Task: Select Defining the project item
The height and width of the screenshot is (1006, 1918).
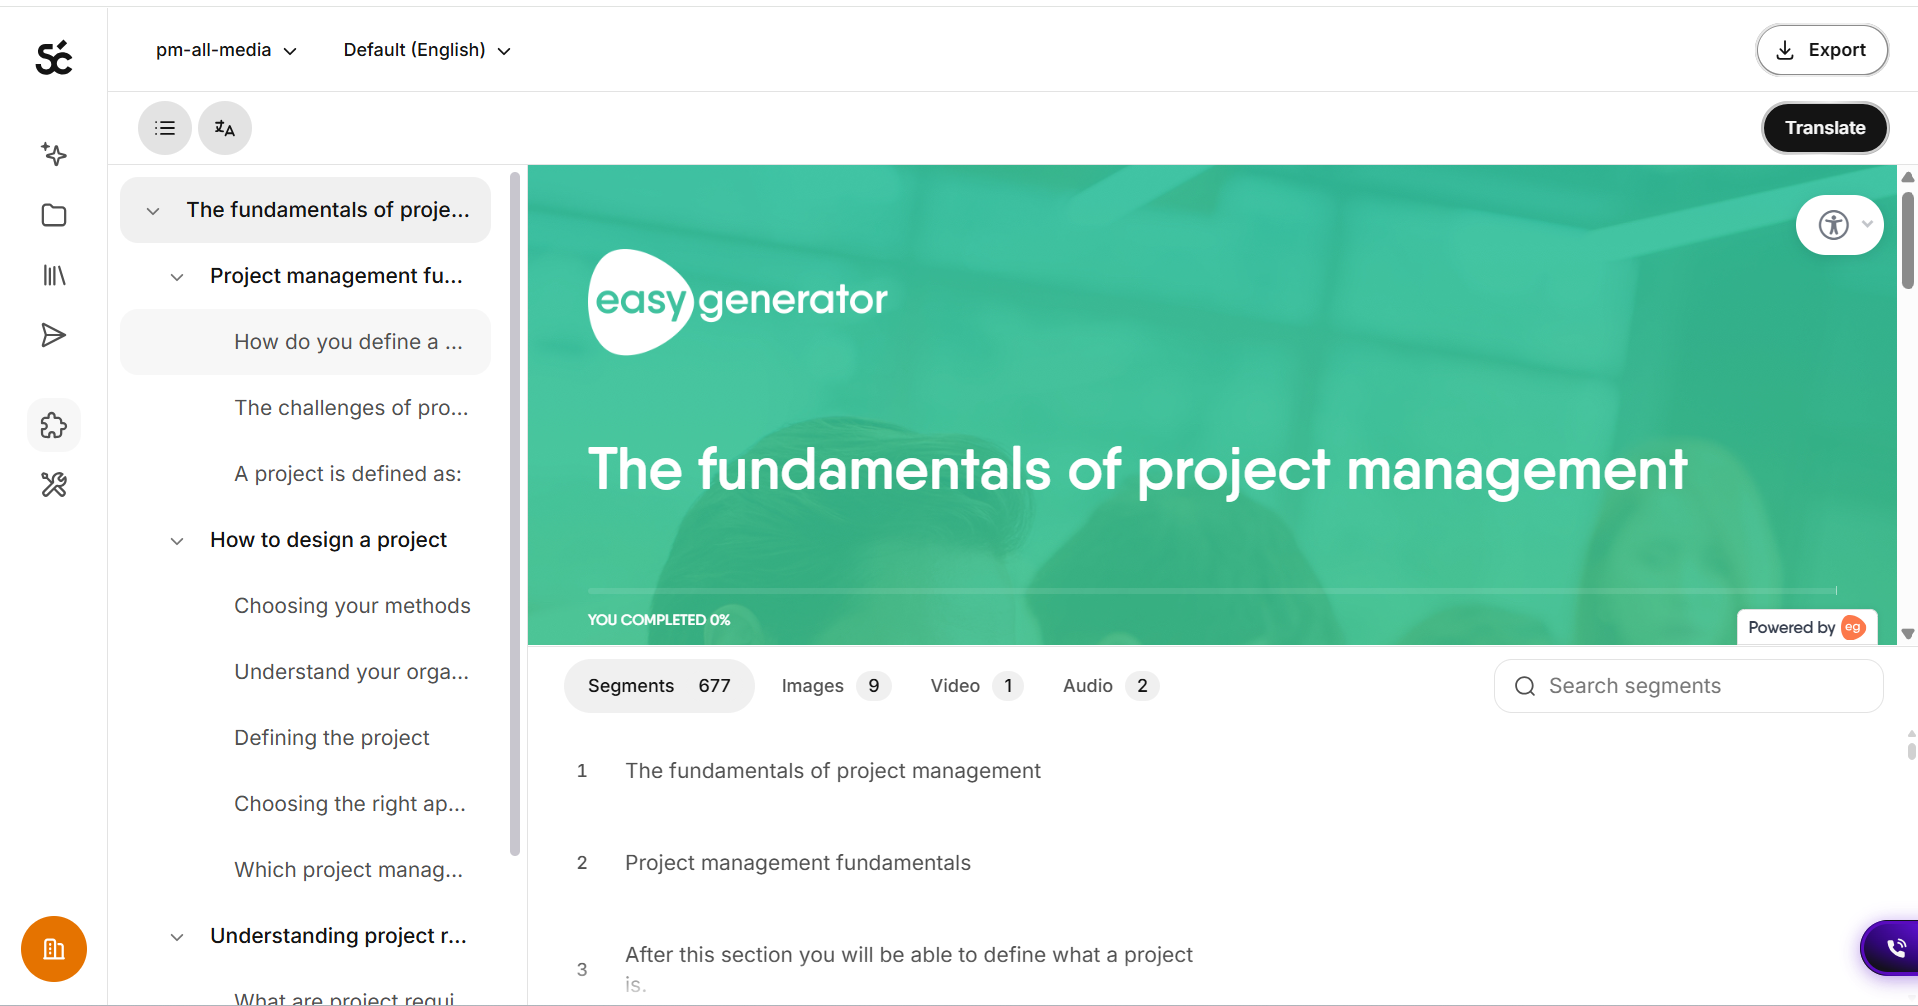Action: (x=305, y=738)
